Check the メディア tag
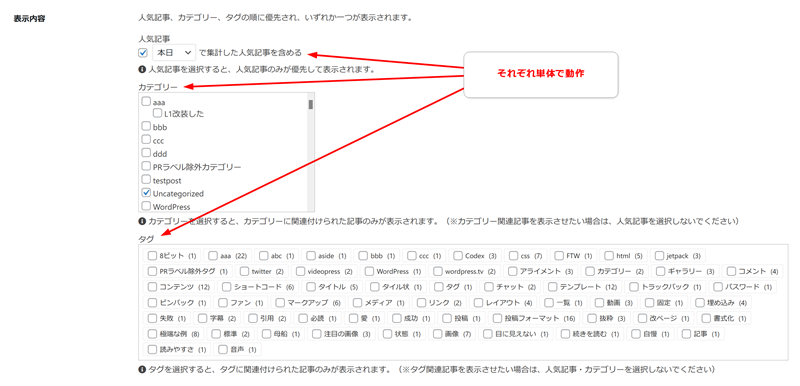 pos(358,302)
